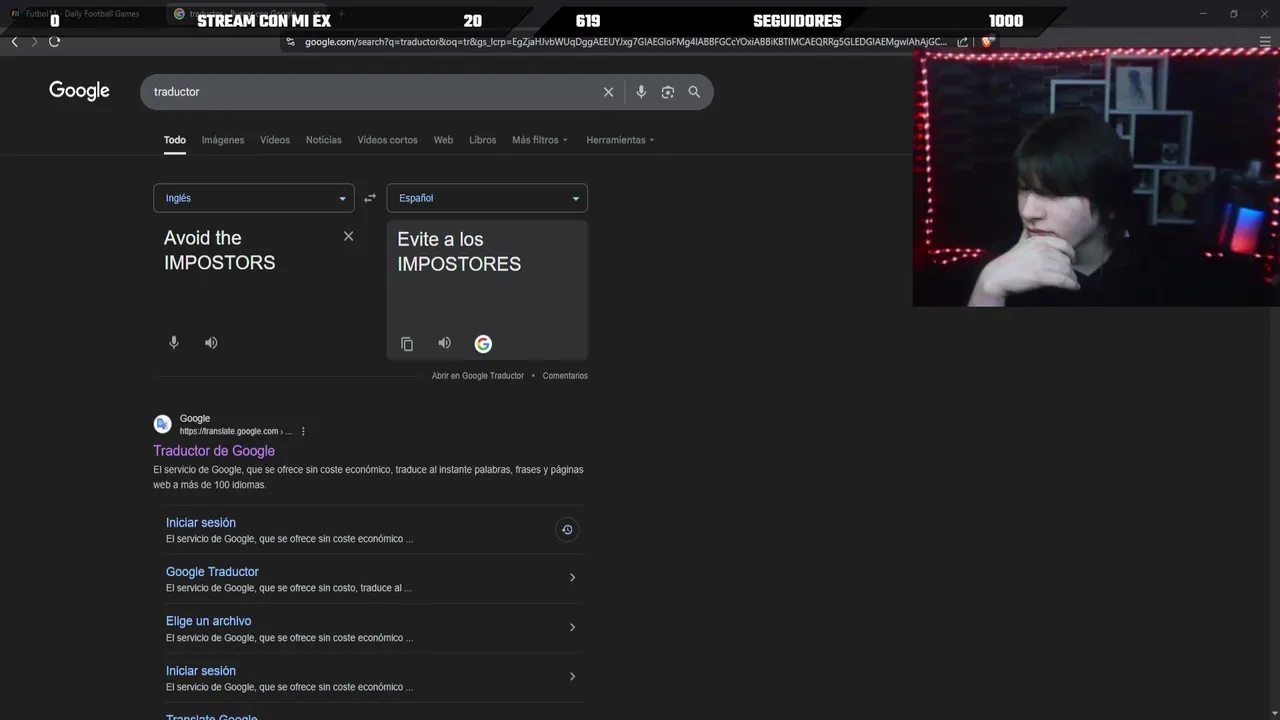
Task: Open the Noticias tab
Action: pos(323,140)
